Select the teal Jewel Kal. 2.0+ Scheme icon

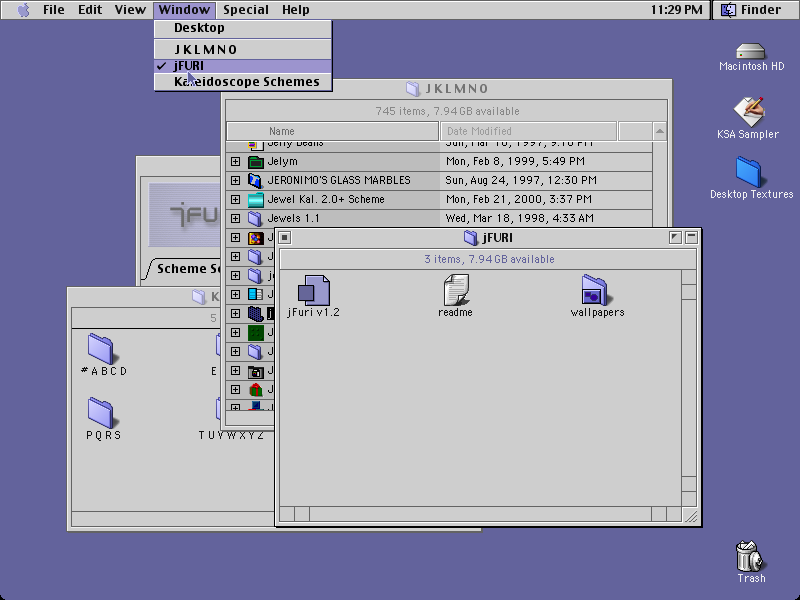coord(256,199)
